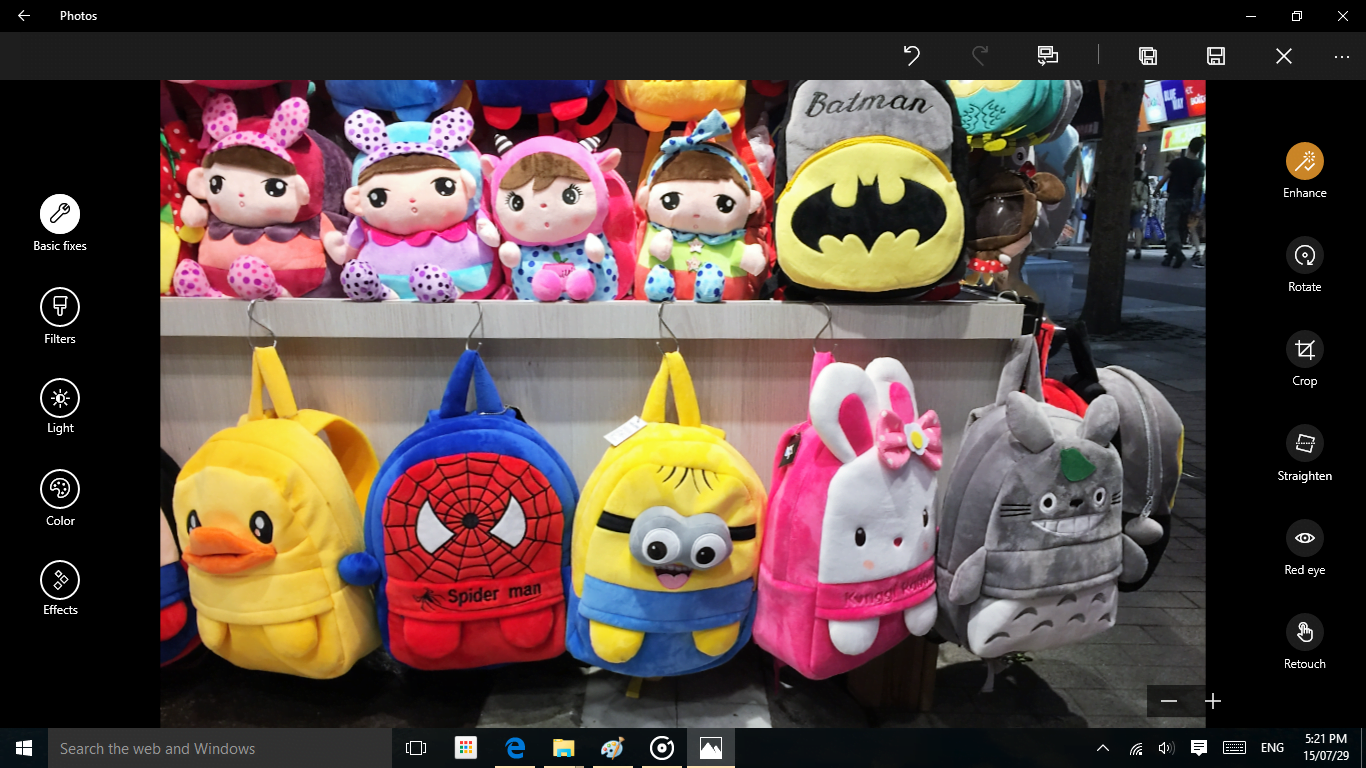Open the Light adjustments category
This screenshot has width=1366, height=768.
[x=60, y=398]
